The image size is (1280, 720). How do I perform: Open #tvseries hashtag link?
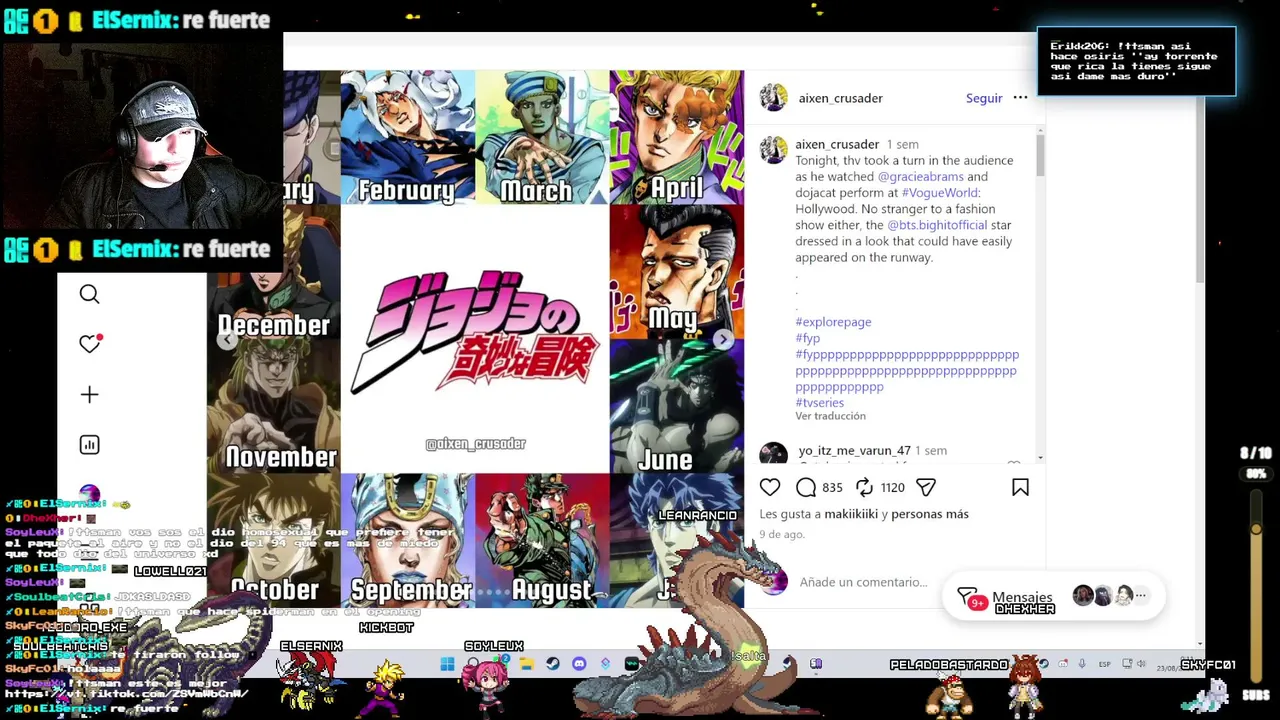coord(819,402)
